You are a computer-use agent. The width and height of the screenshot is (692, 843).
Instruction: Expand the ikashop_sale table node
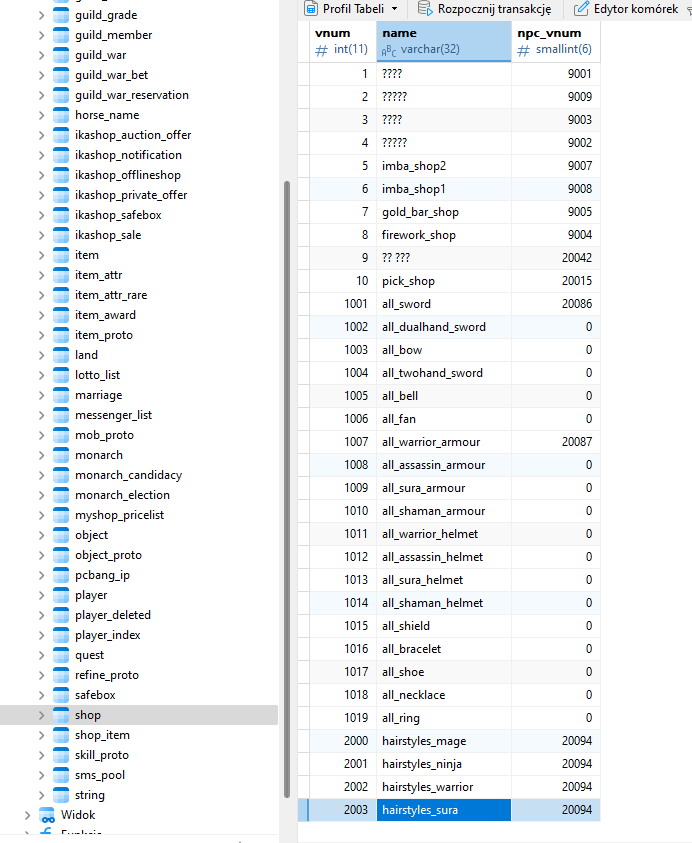[41, 235]
